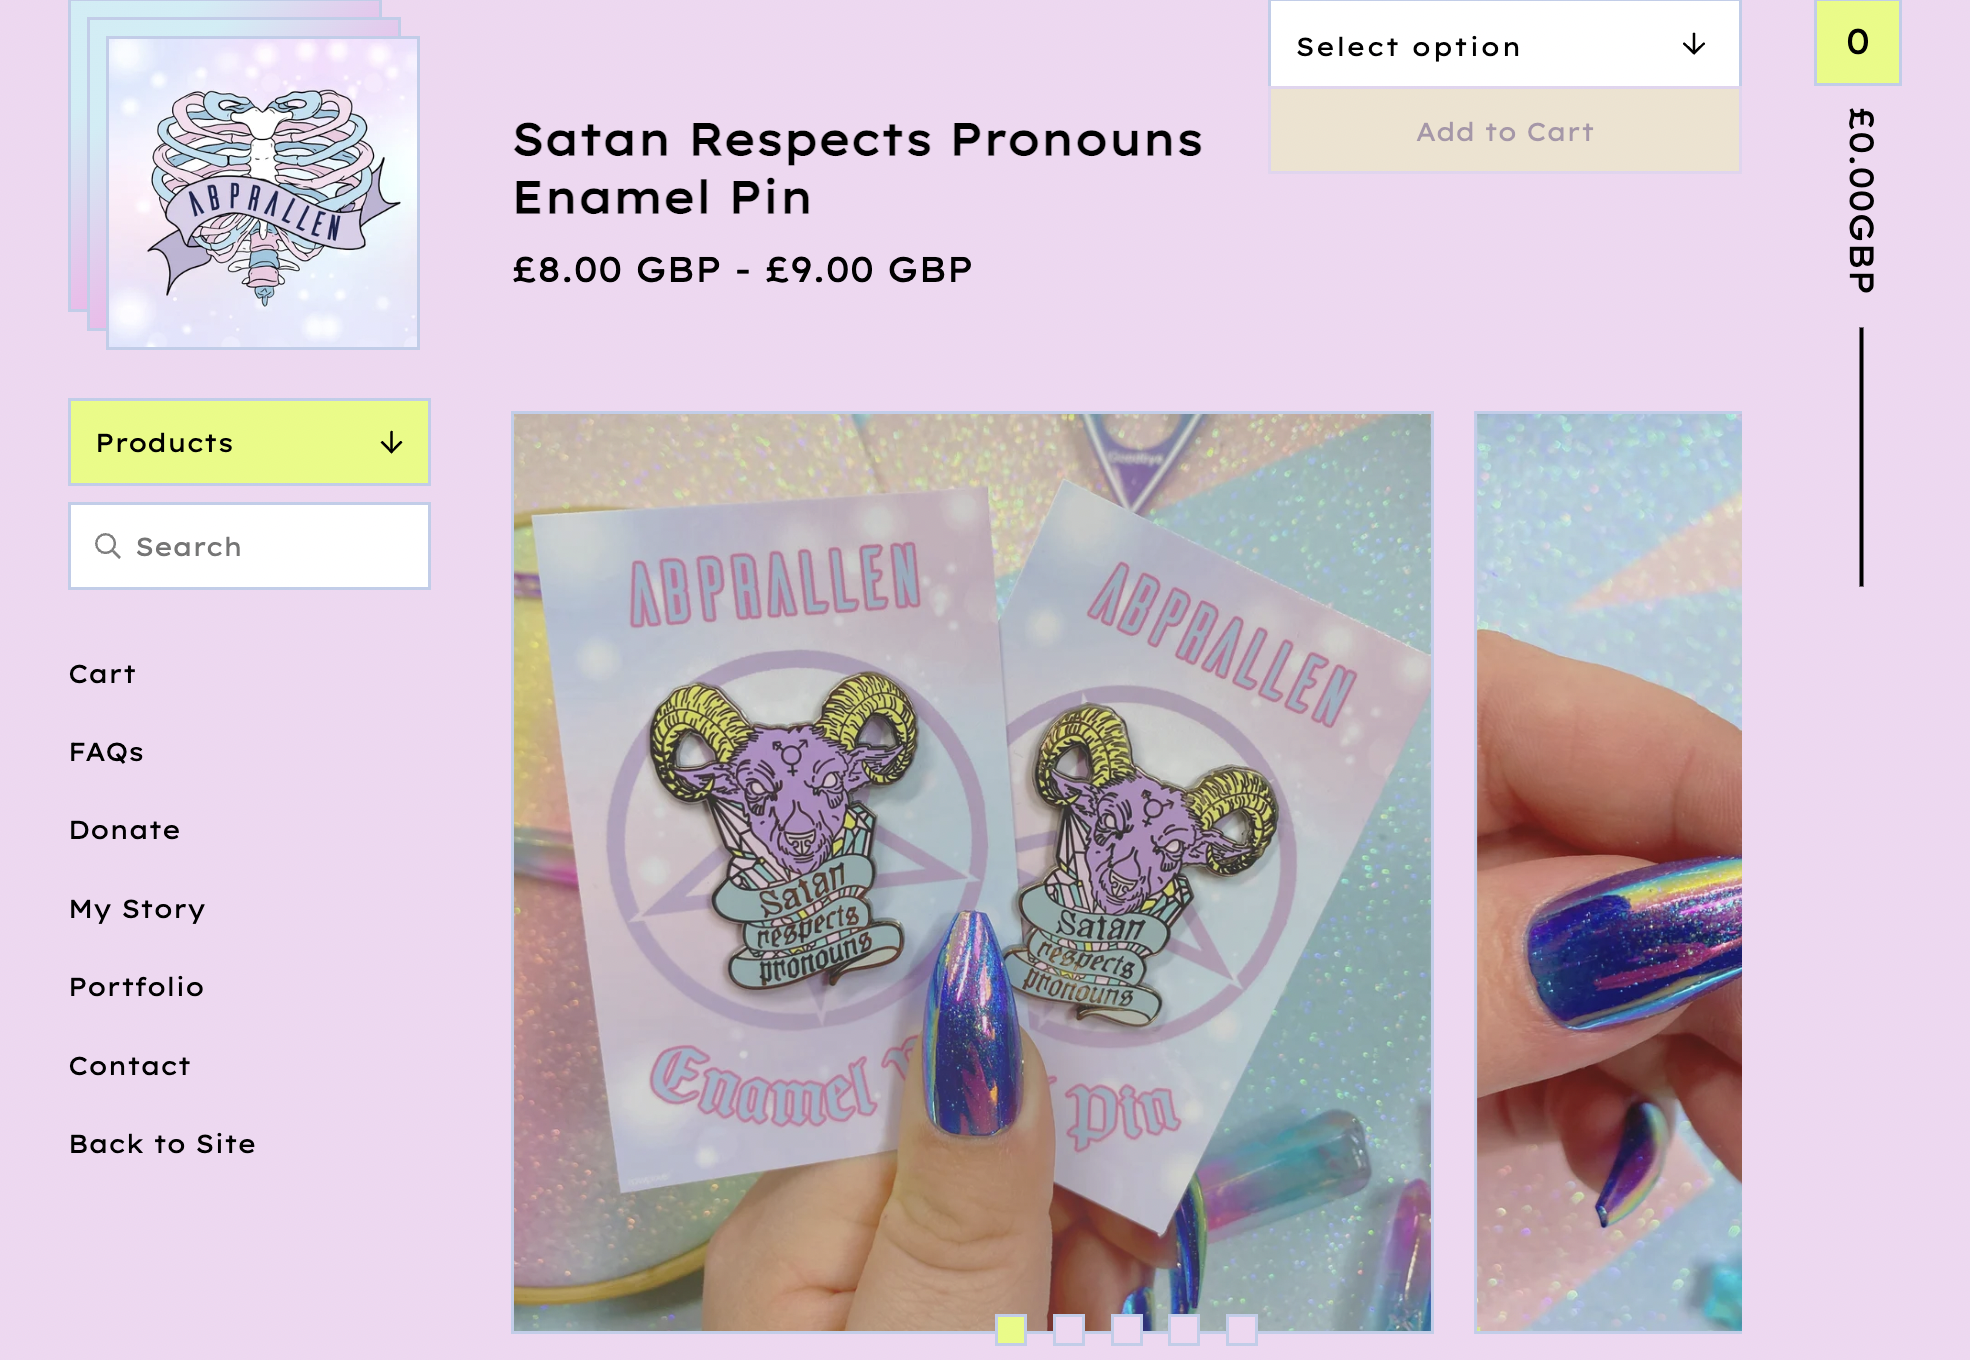Go to the FAQs page

tap(106, 752)
